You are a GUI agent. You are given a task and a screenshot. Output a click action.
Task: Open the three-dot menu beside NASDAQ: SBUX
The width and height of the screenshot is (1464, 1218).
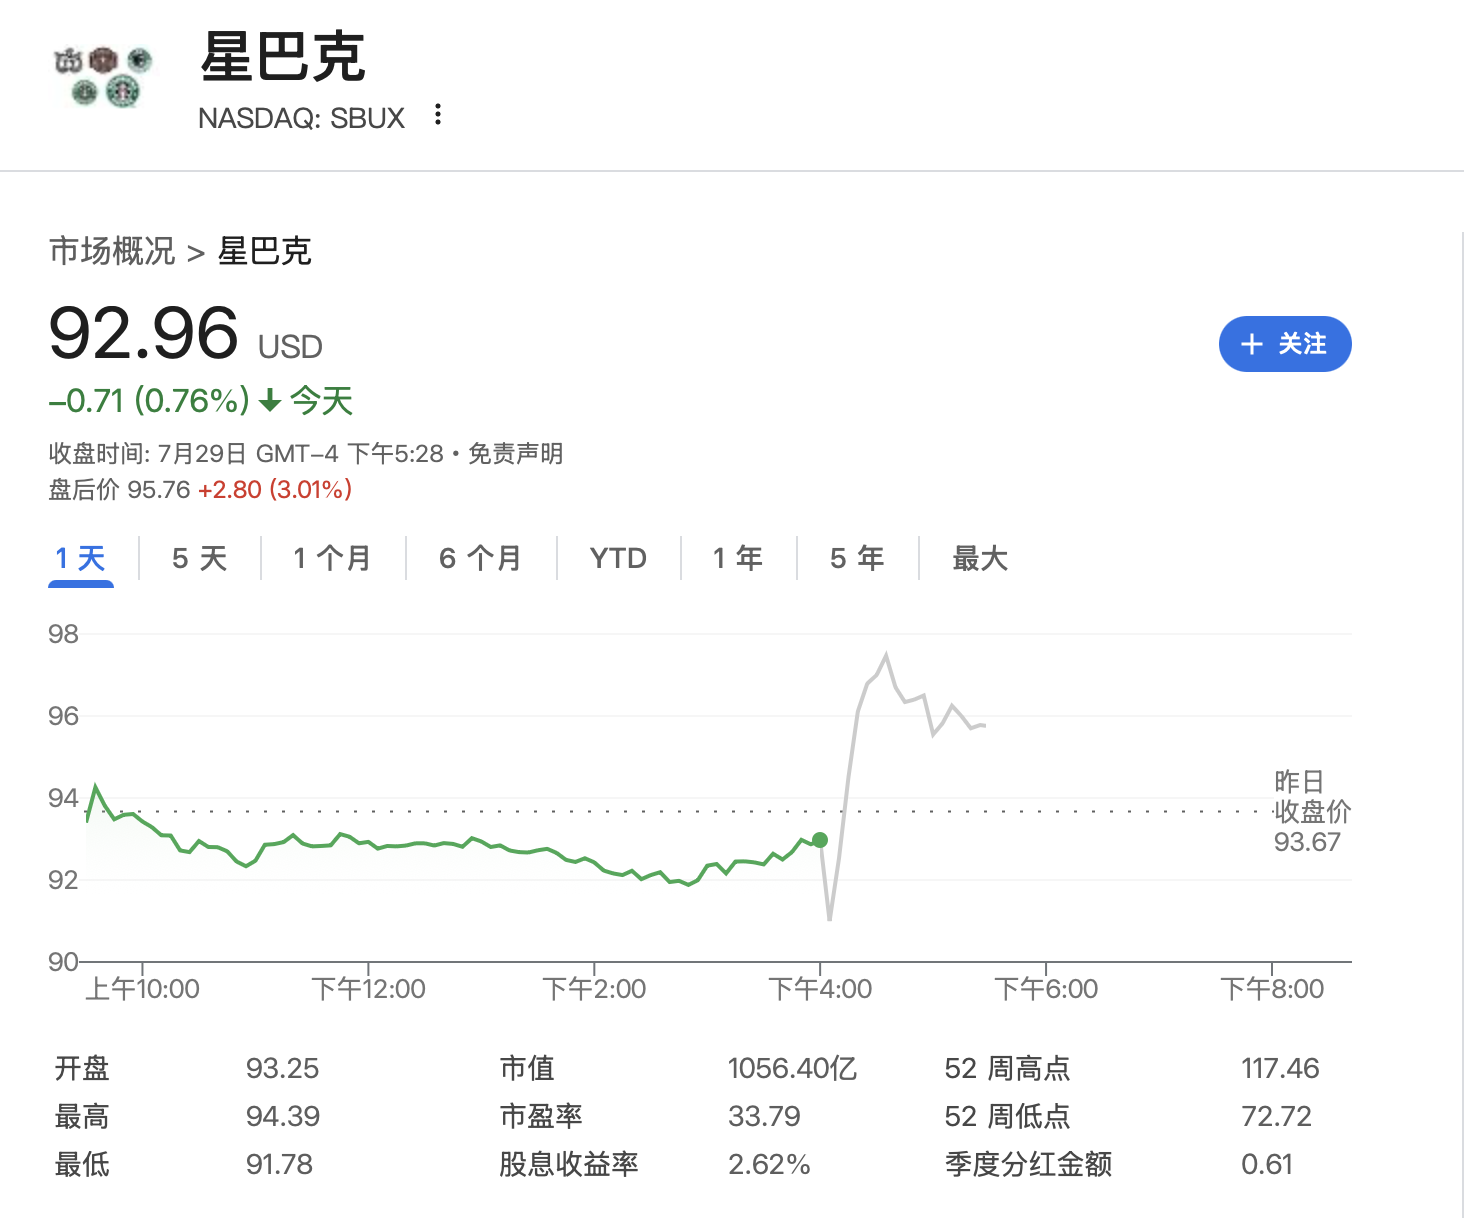click(437, 115)
